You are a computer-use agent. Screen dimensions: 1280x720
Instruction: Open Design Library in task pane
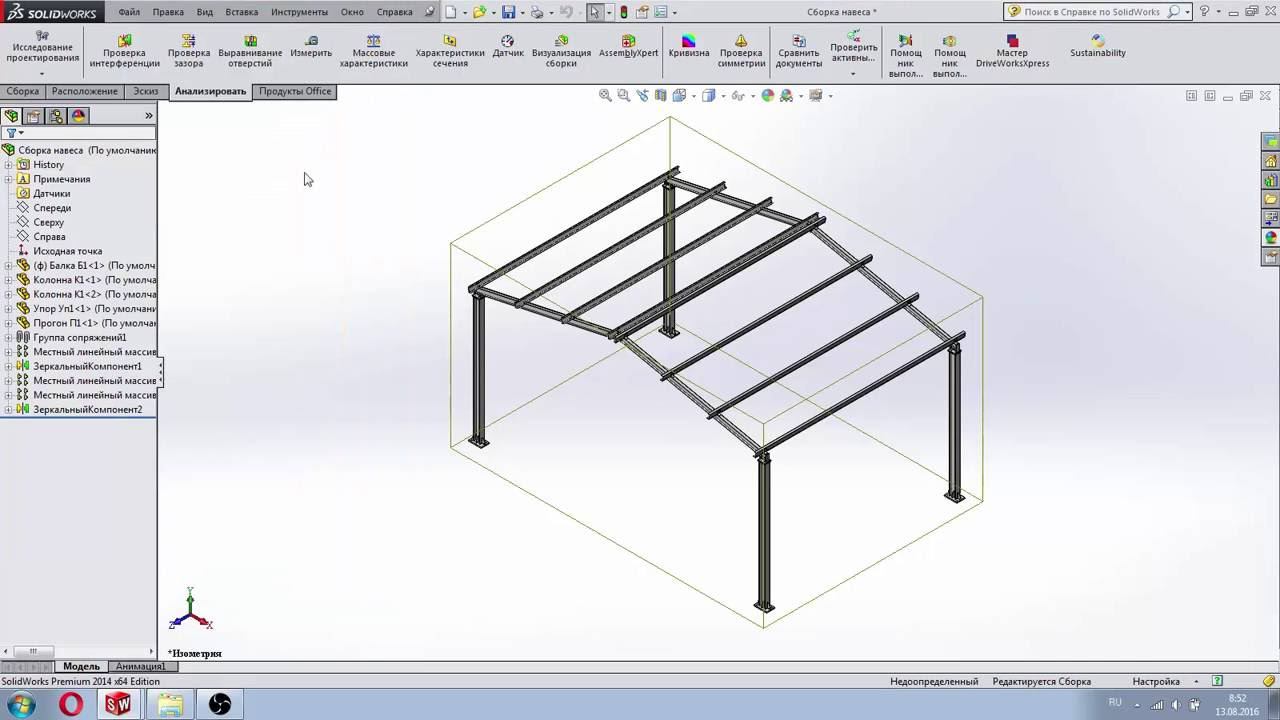tap(1271, 180)
